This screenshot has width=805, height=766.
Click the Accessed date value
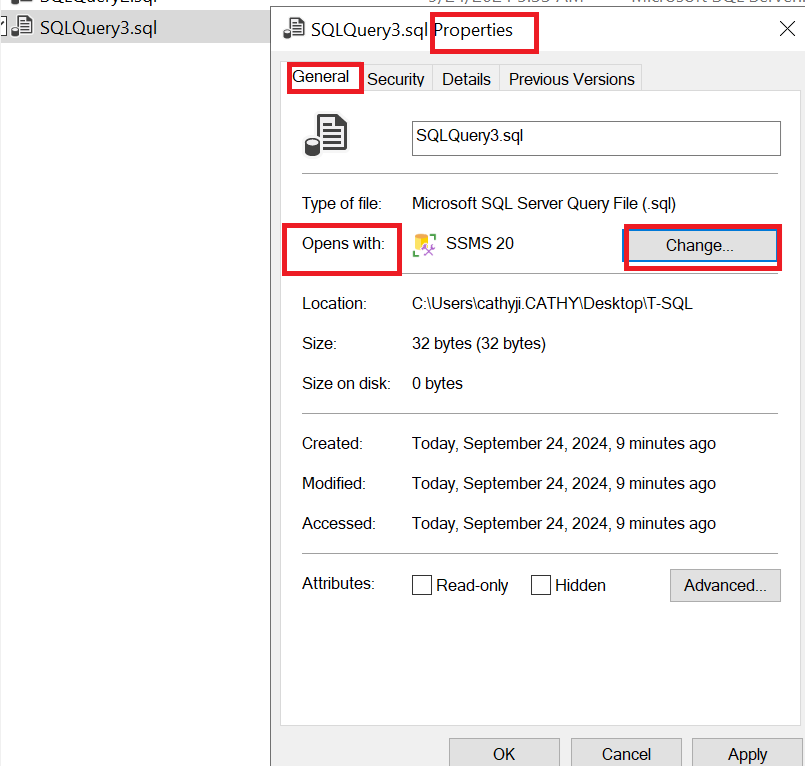click(x=564, y=524)
